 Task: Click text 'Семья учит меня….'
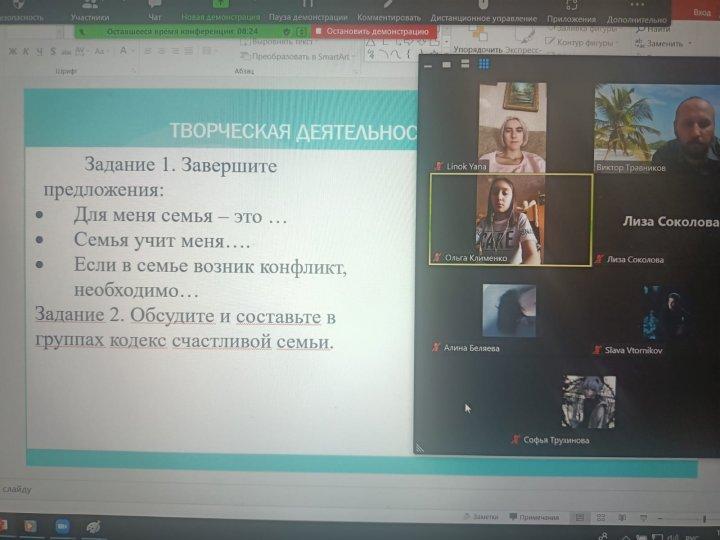(x=162, y=240)
